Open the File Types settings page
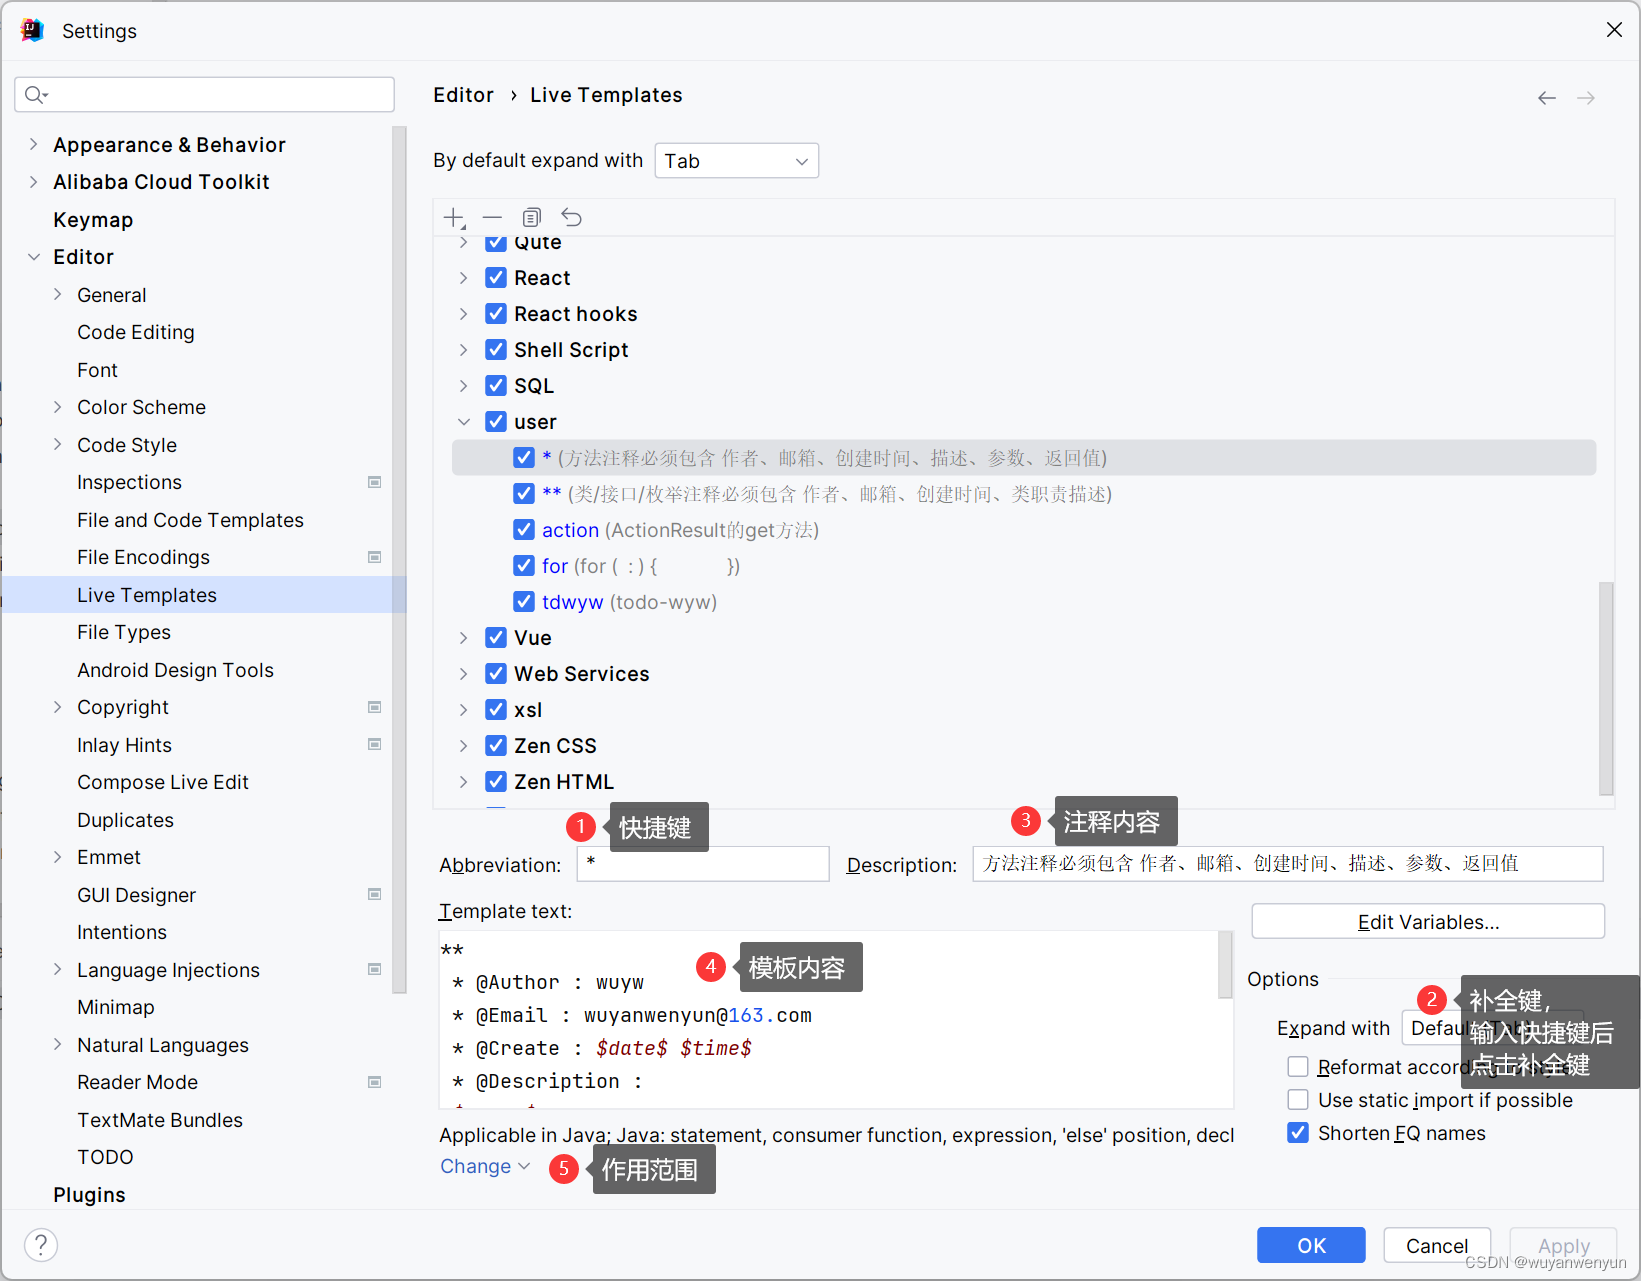The width and height of the screenshot is (1641, 1281). [x=124, y=632]
